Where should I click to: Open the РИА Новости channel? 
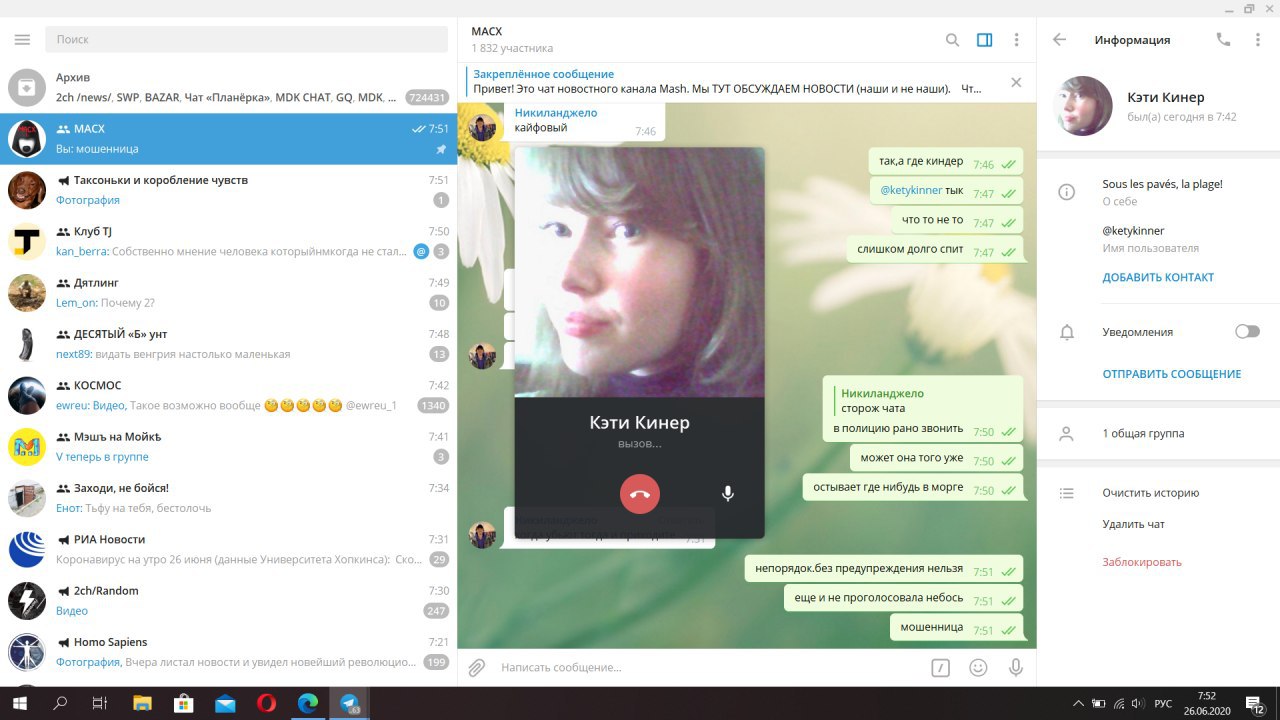click(228, 549)
